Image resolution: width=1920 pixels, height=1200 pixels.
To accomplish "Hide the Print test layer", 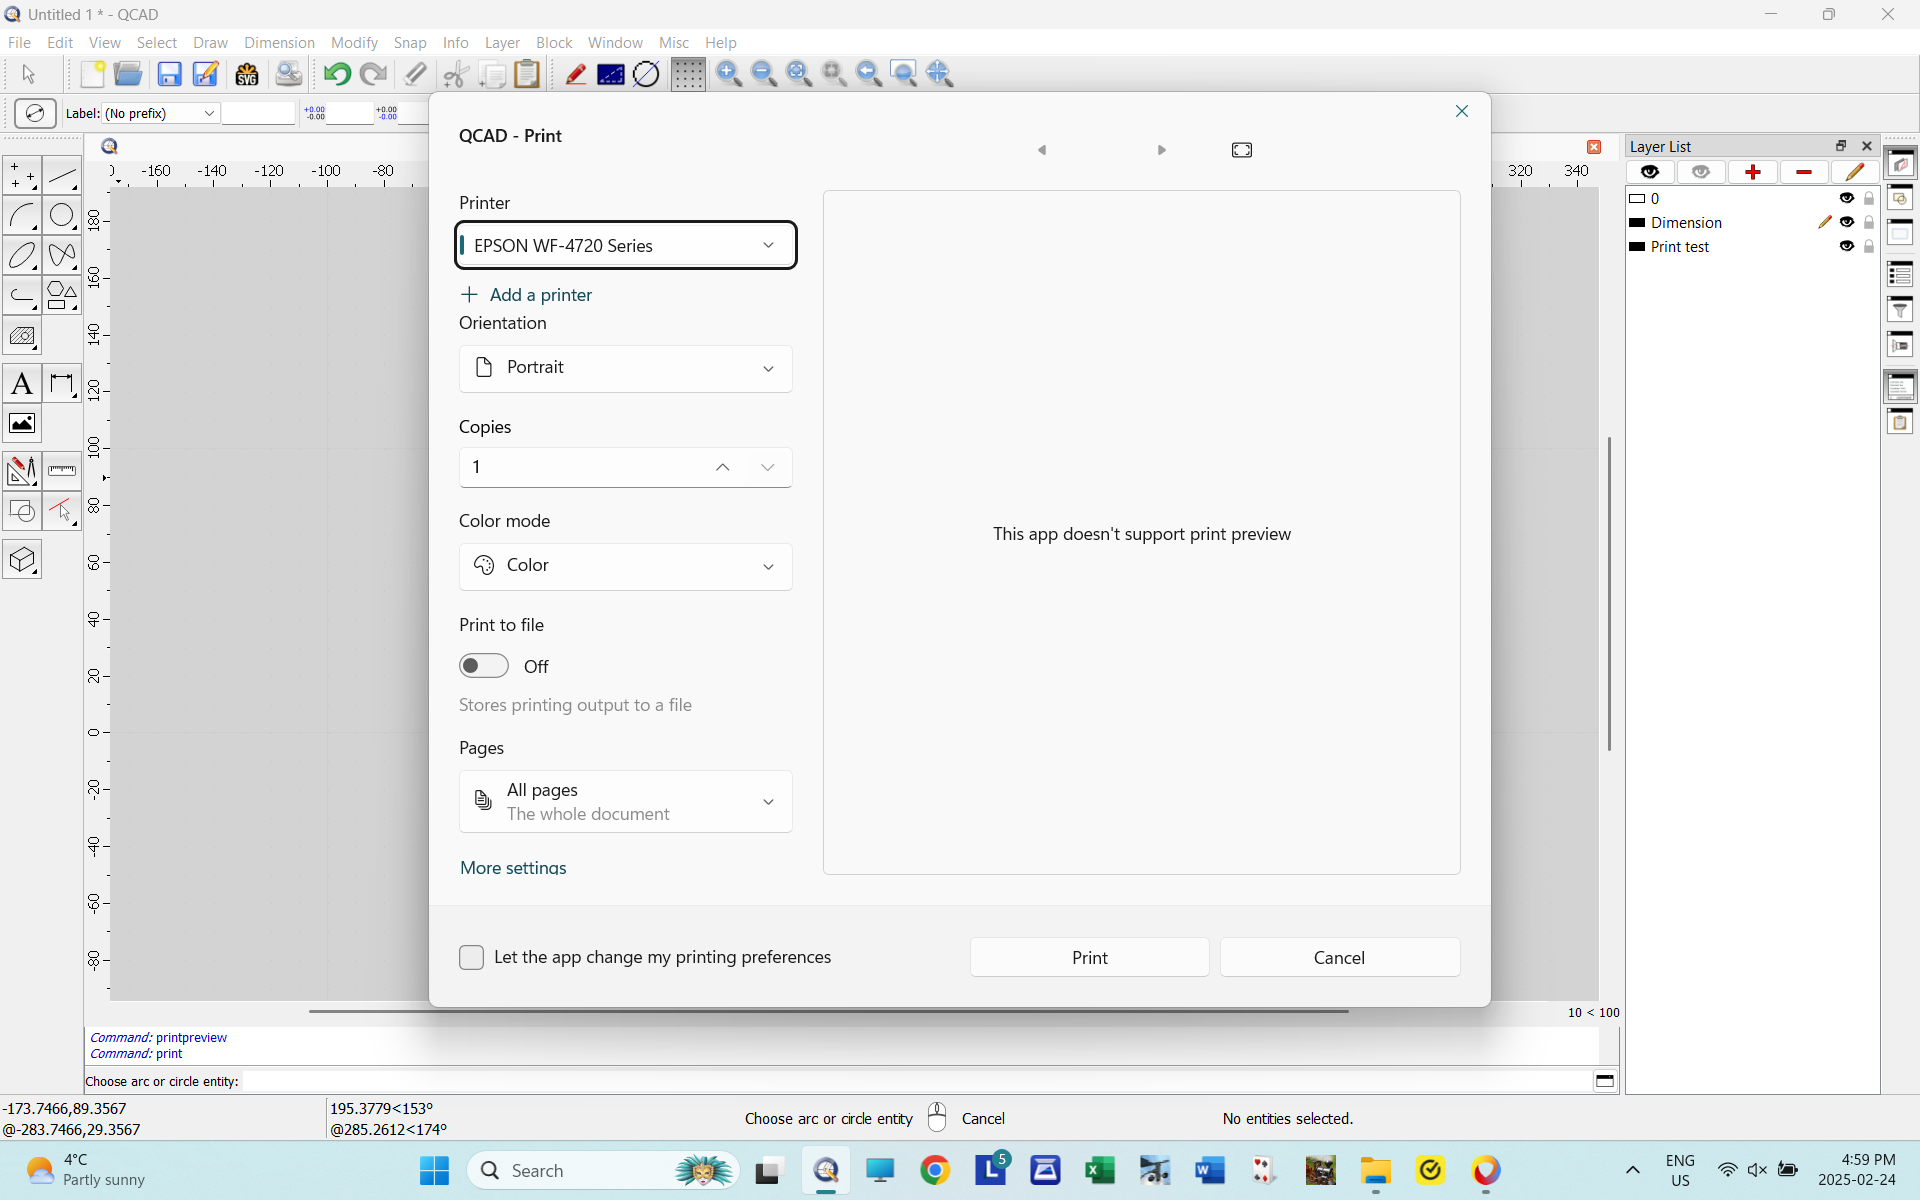I will 1846,246.
